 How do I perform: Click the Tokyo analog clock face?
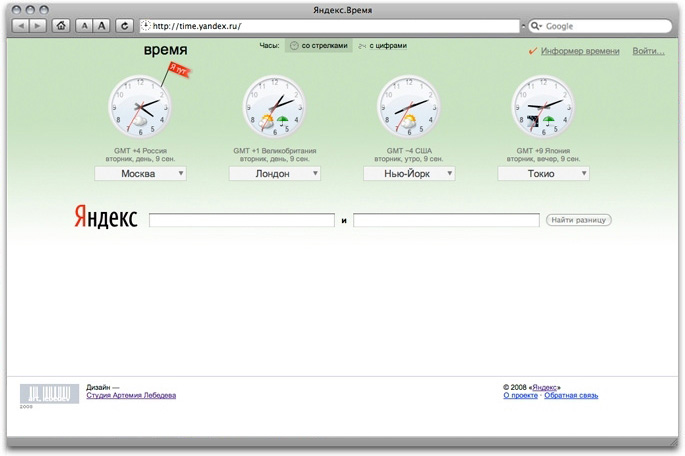pos(543,107)
